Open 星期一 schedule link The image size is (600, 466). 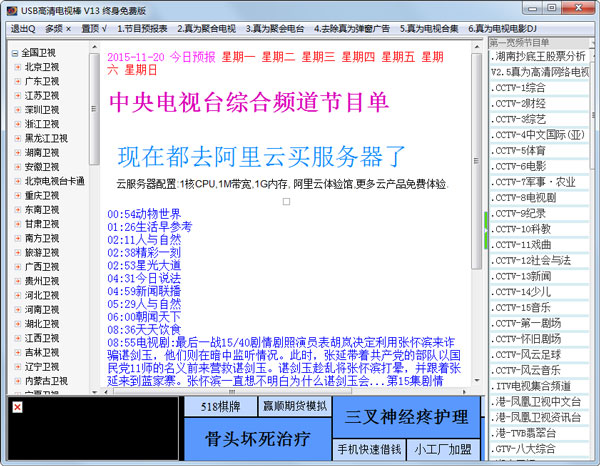point(238,57)
